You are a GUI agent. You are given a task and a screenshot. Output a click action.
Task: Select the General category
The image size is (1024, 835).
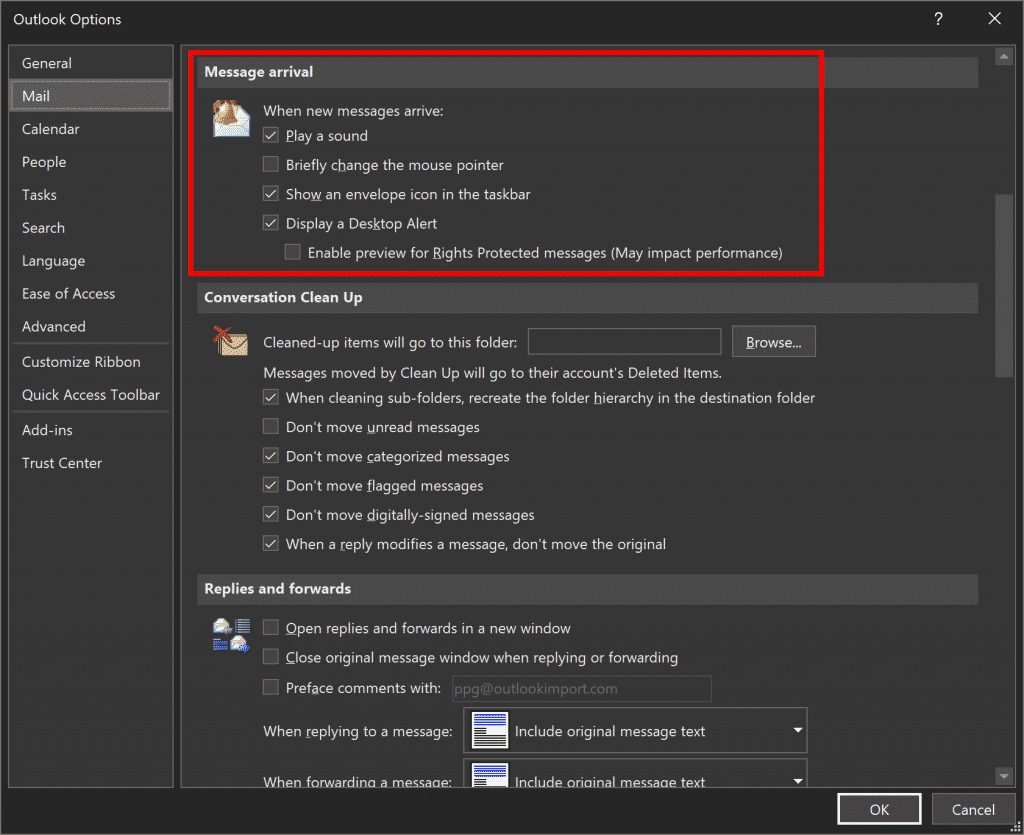tap(91, 63)
